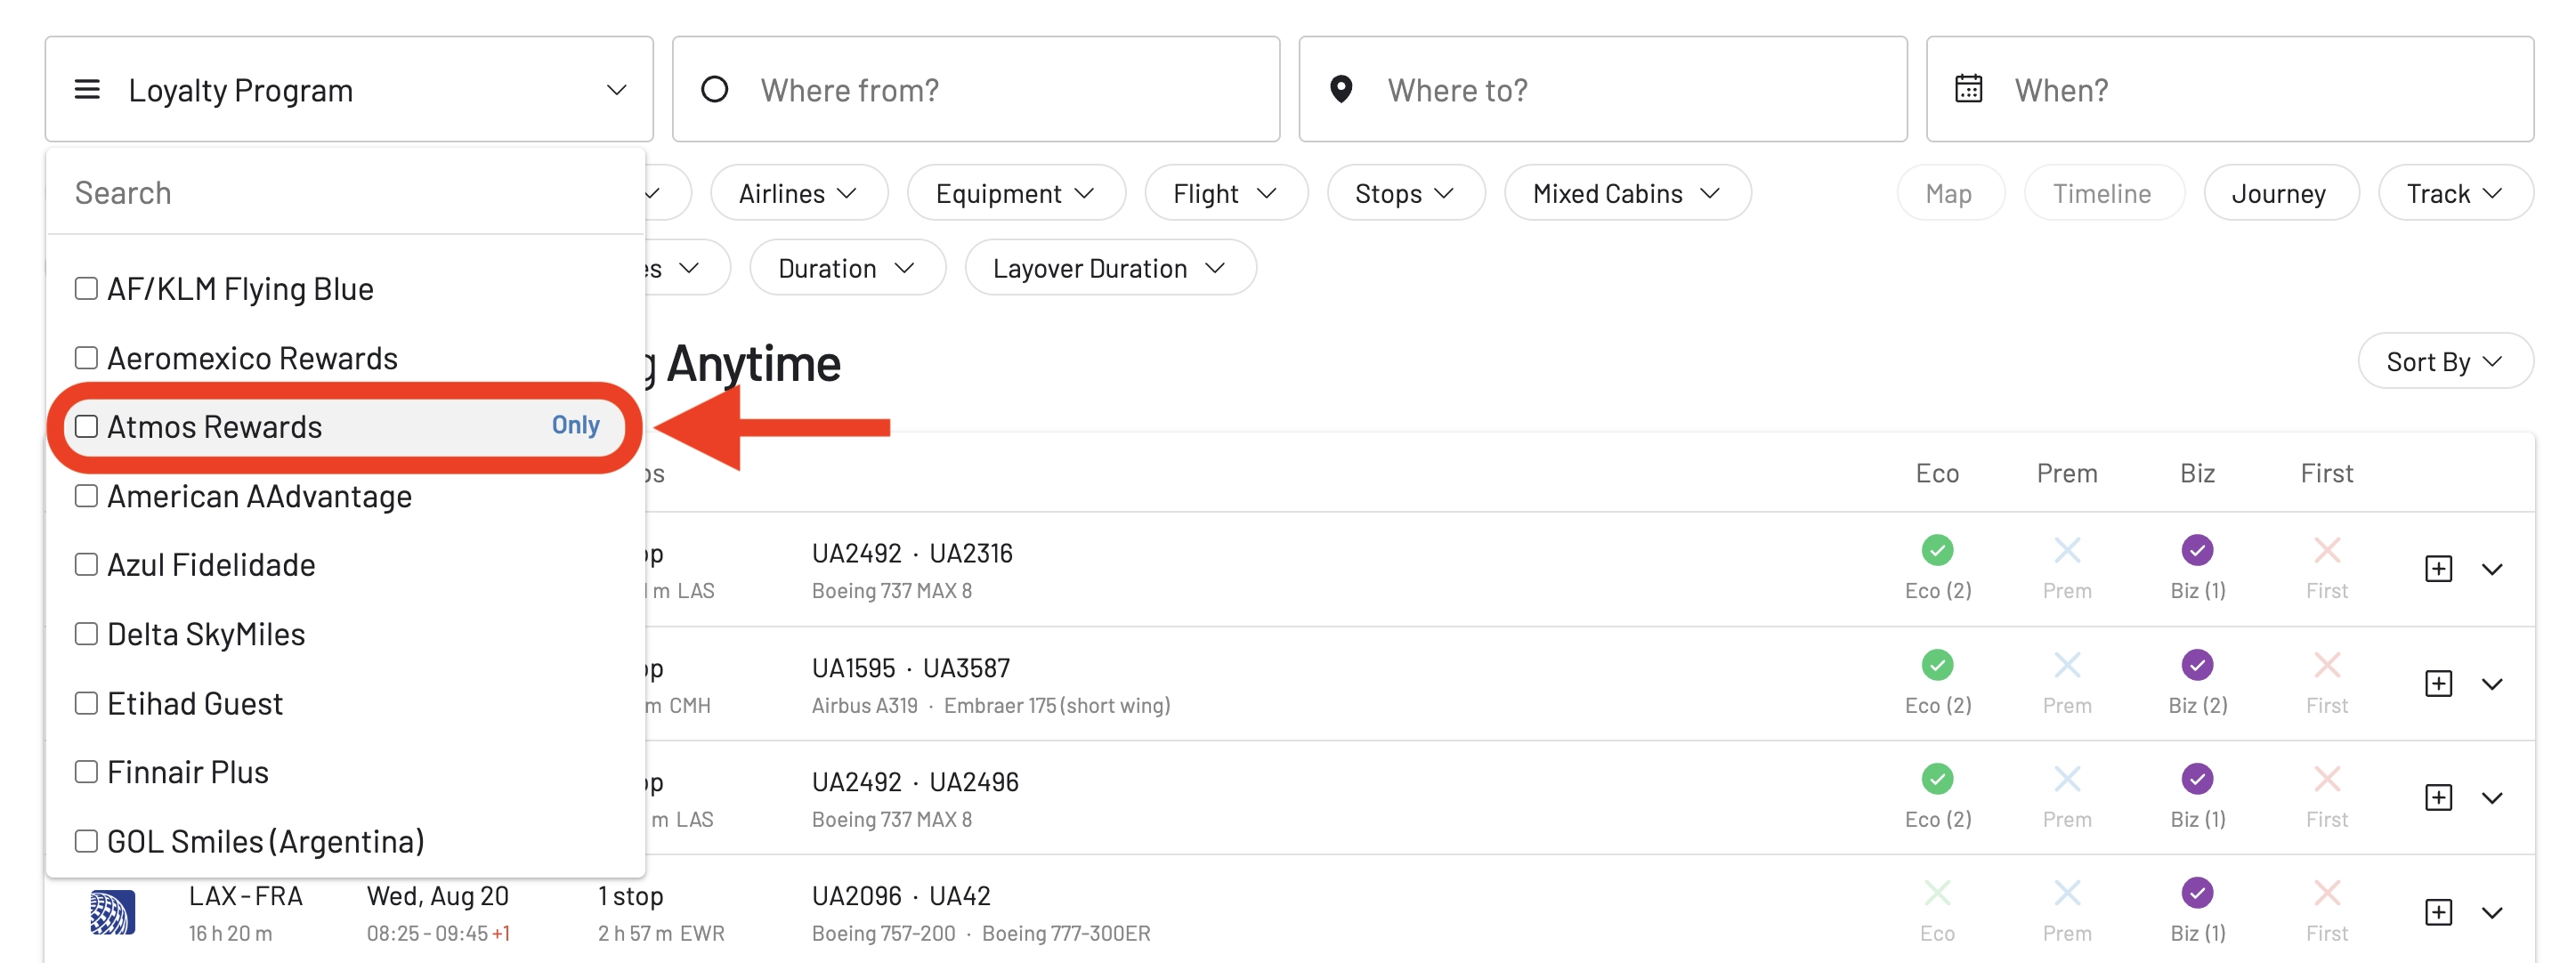Click the circle origin icon beside Where from
This screenshot has width=2576, height=963.
714,89
